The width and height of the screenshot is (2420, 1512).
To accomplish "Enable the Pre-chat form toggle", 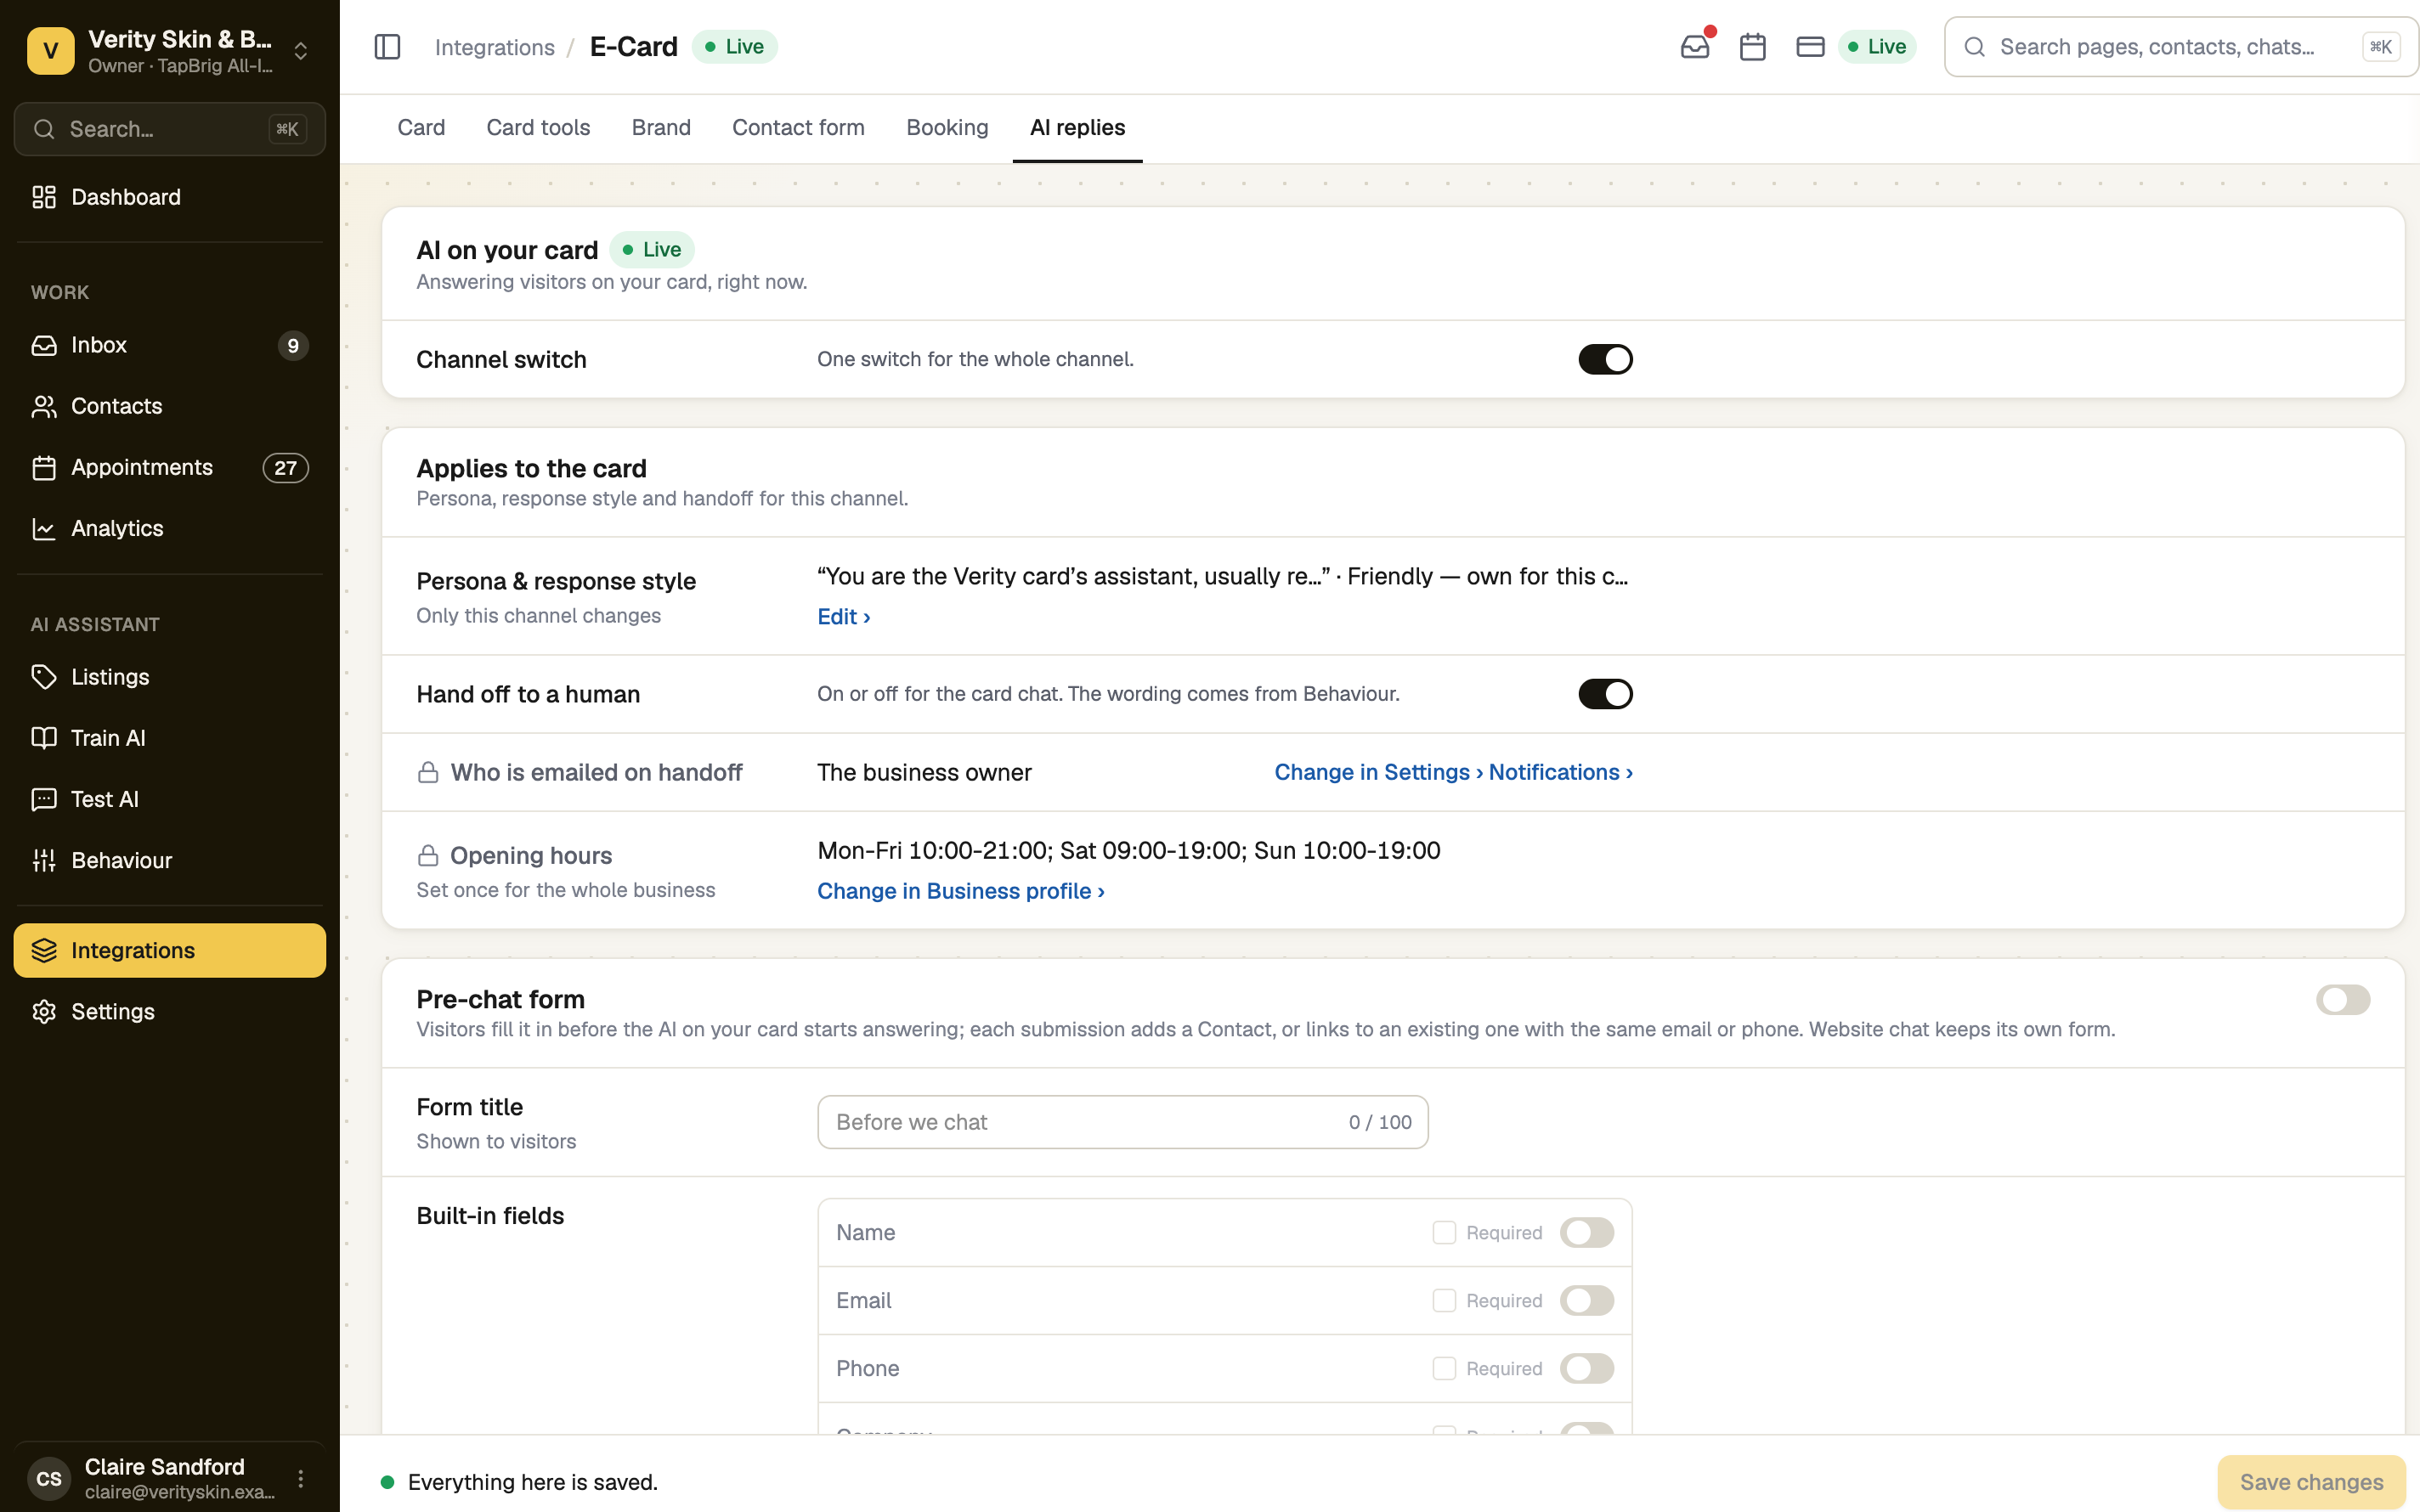I will pyautogui.click(x=2343, y=999).
